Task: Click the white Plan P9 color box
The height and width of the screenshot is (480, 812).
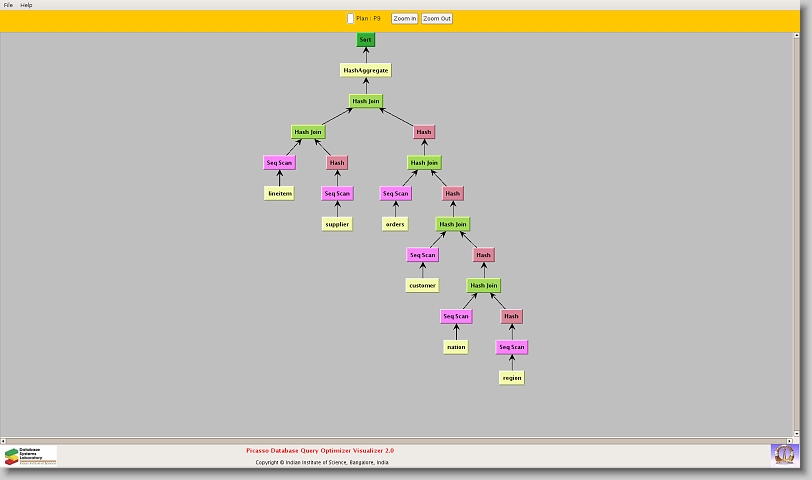Action: [350, 18]
